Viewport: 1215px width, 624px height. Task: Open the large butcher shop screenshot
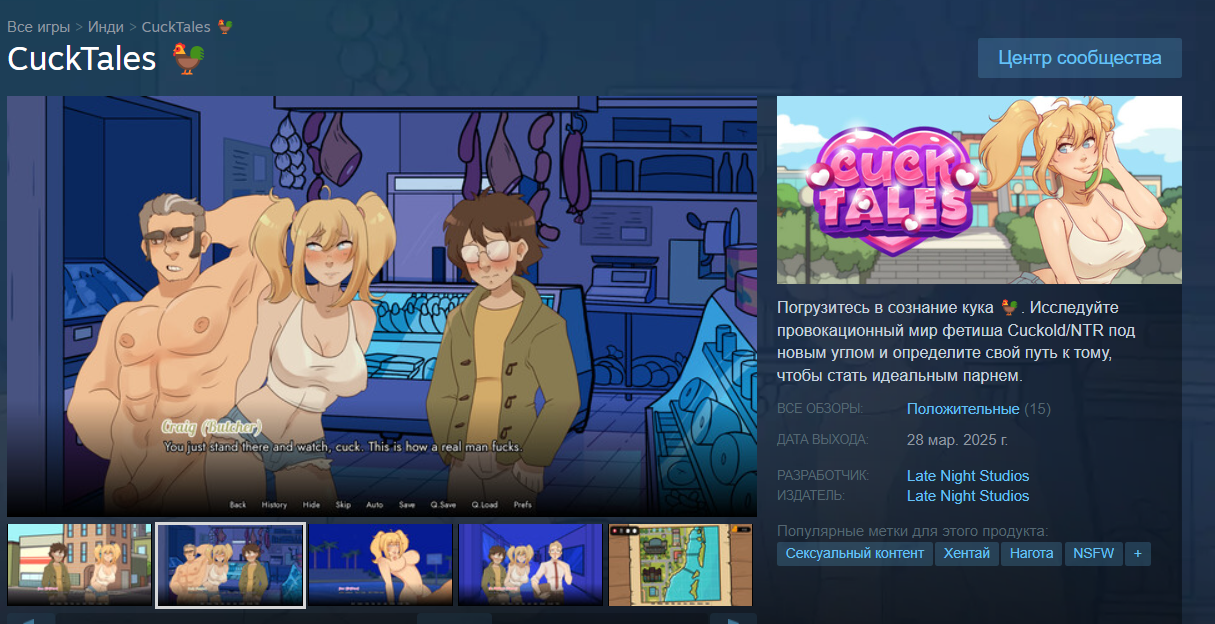point(382,306)
